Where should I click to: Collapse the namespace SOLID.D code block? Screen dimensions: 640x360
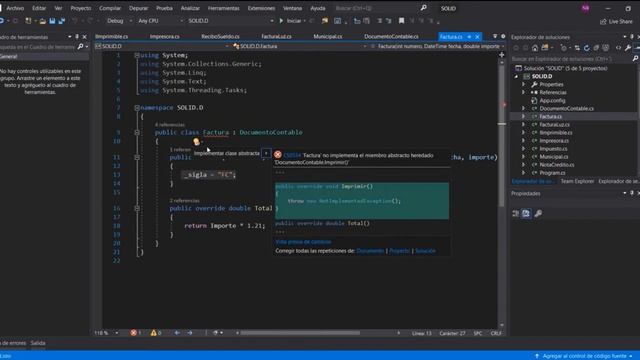tap(137, 108)
